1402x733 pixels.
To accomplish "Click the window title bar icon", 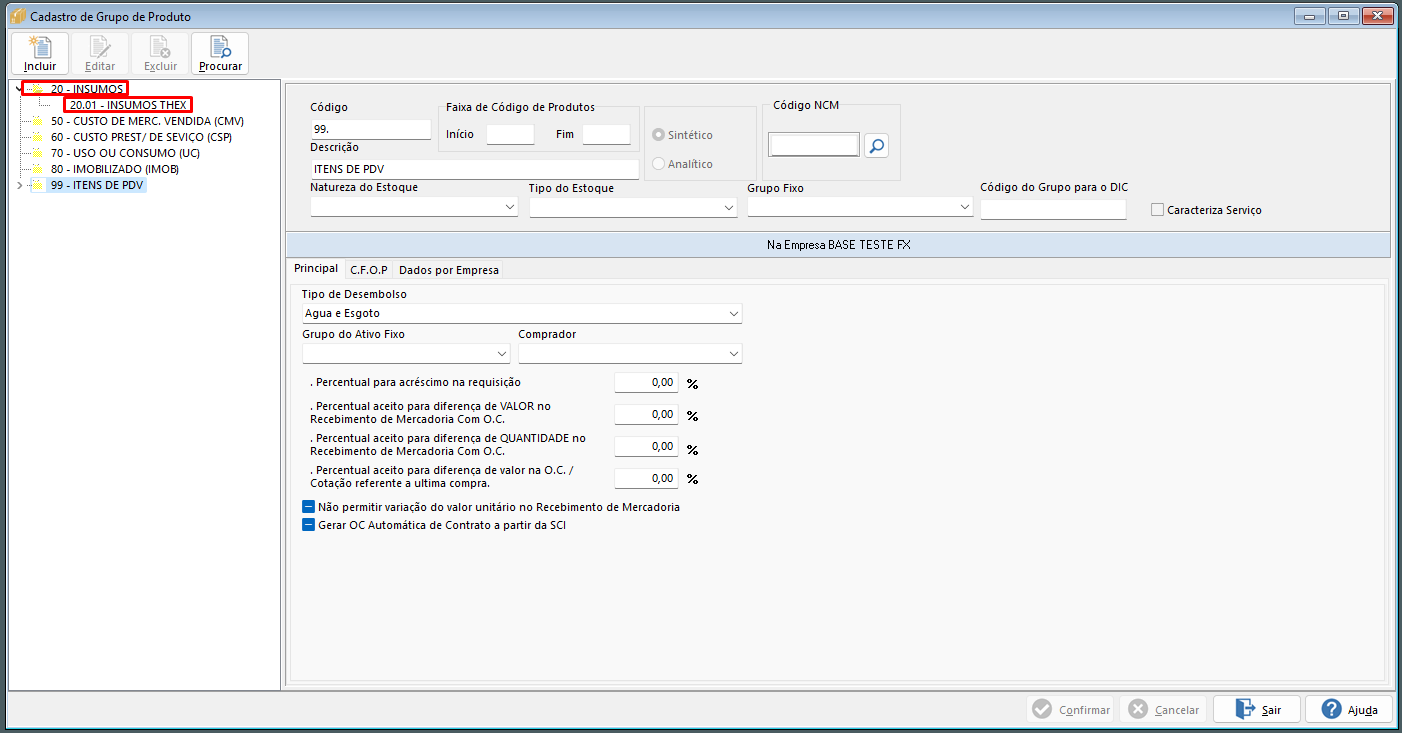I will click(16, 16).
